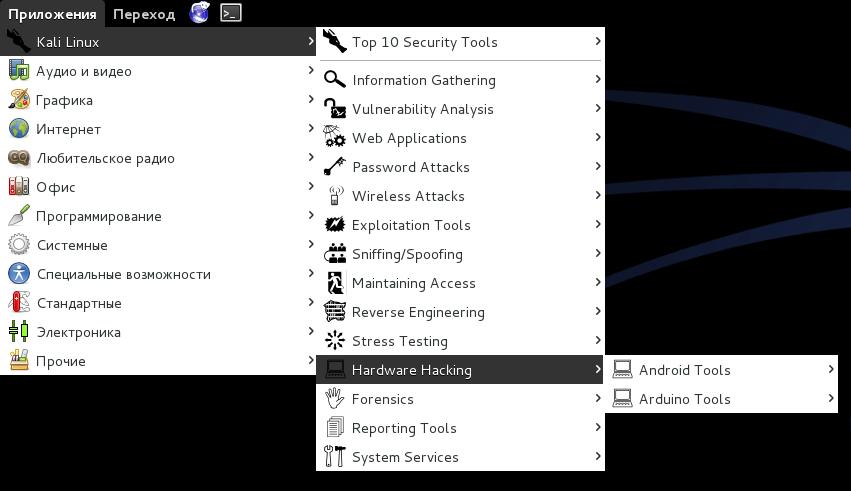This screenshot has width=851, height=491.
Task: Select Sniffing/Spoofing menu entry
Action: [x=407, y=254]
